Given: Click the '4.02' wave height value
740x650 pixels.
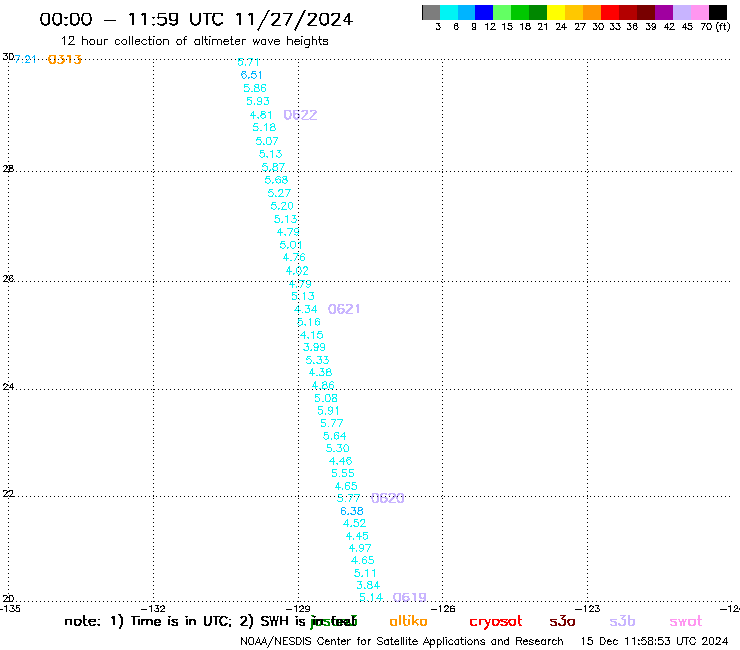Looking at the screenshot, I should click(297, 270).
